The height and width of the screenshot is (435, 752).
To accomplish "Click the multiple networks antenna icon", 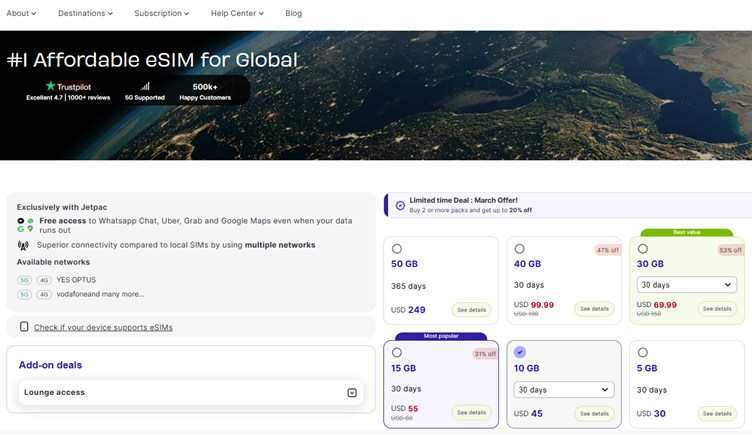I will (23, 245).
